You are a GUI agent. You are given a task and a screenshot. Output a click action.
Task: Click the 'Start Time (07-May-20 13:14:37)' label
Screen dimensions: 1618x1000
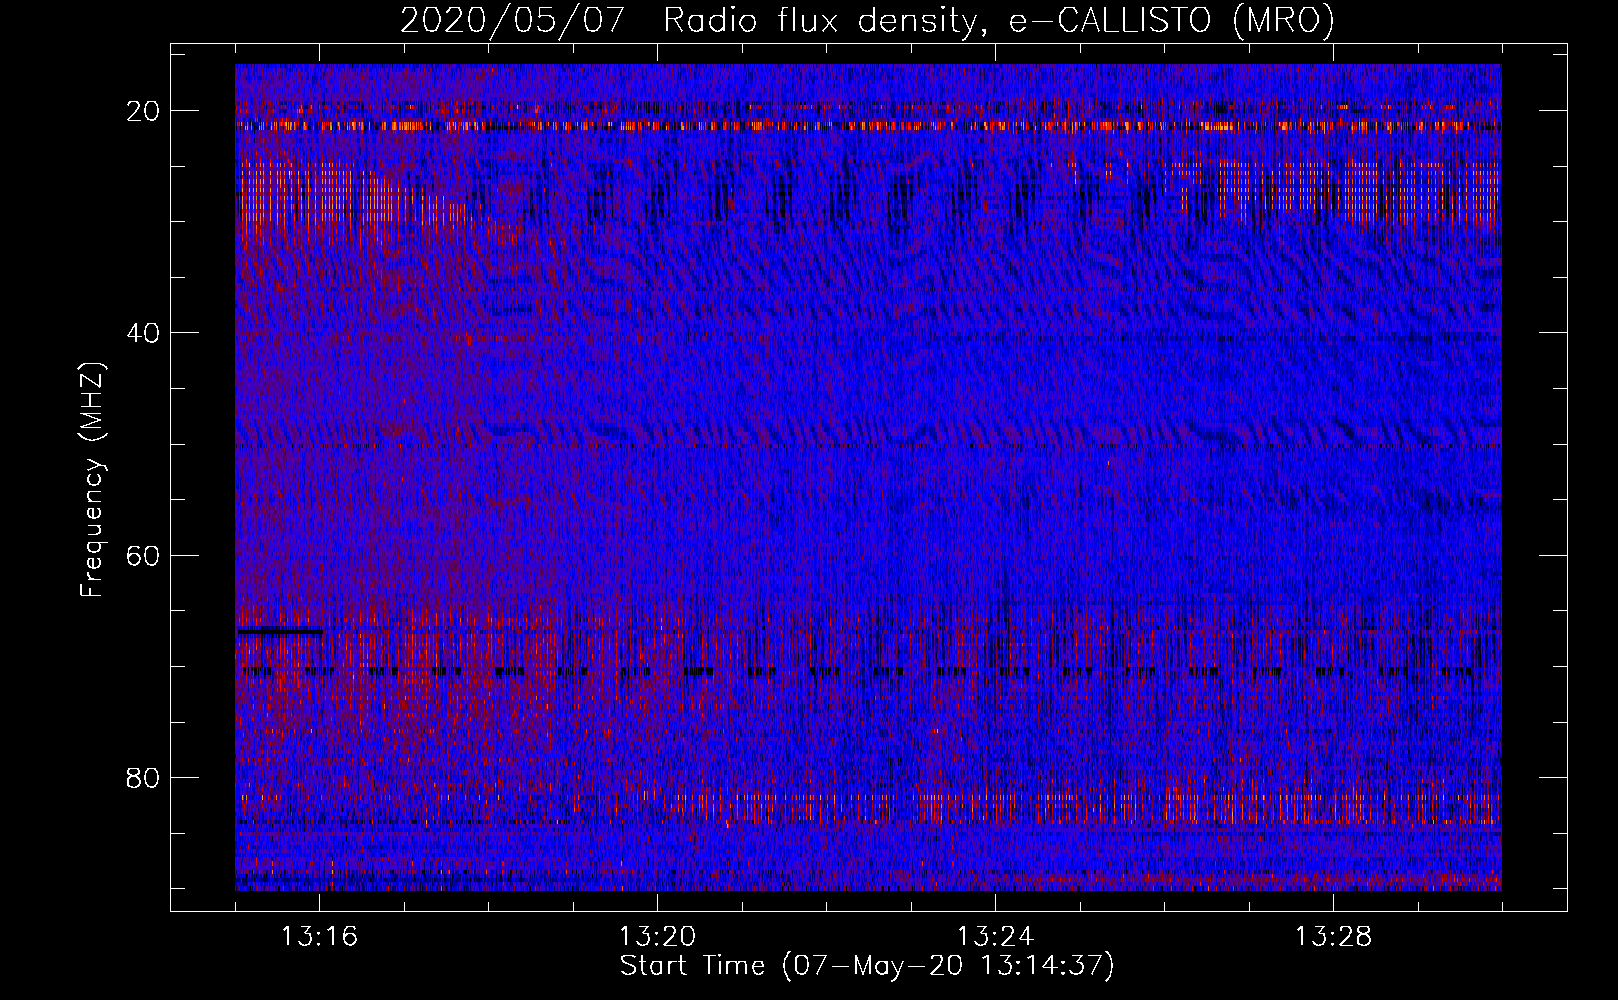(x=867, y=966)
